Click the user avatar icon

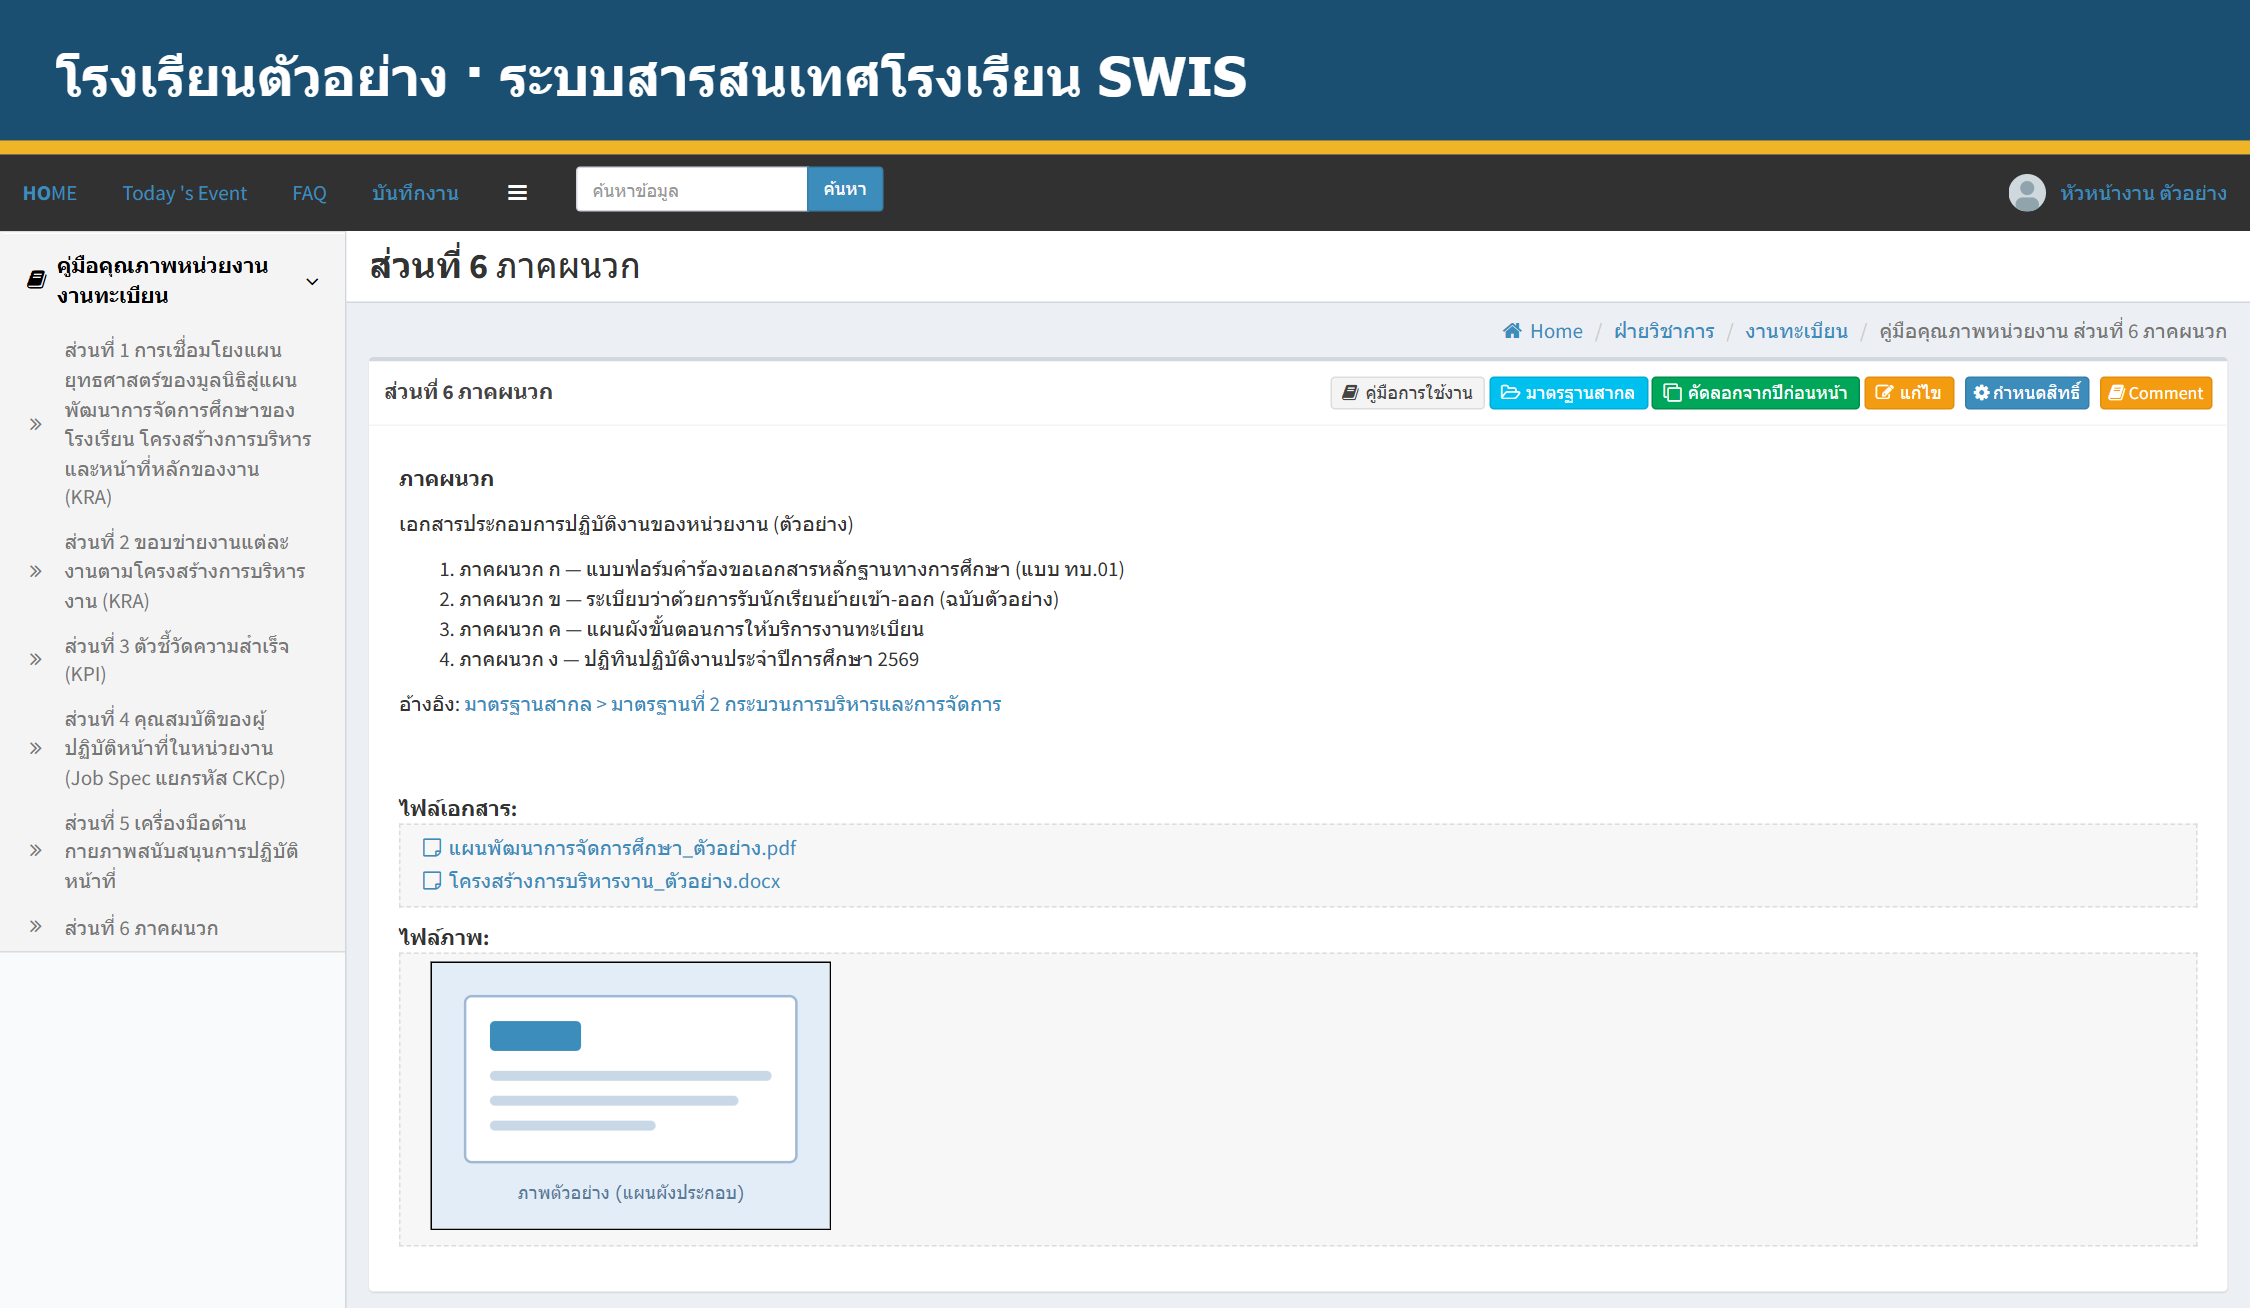(2027, 192)
